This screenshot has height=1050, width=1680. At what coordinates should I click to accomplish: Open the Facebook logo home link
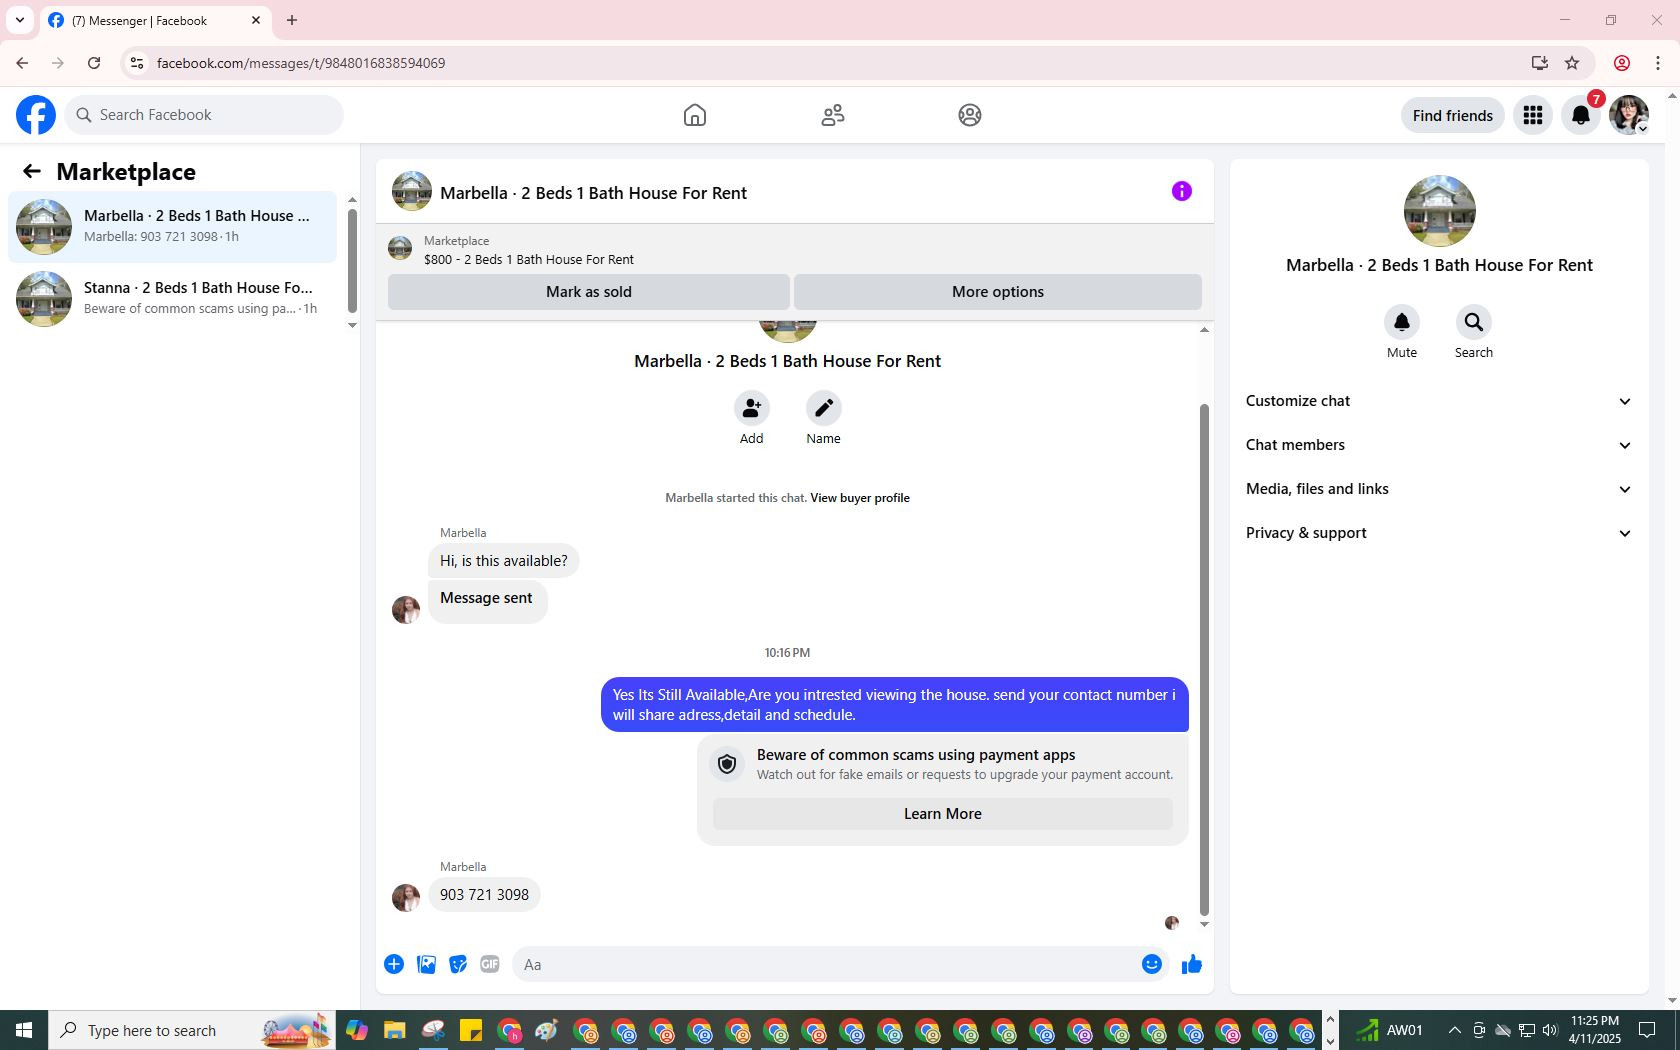(36, 115)
